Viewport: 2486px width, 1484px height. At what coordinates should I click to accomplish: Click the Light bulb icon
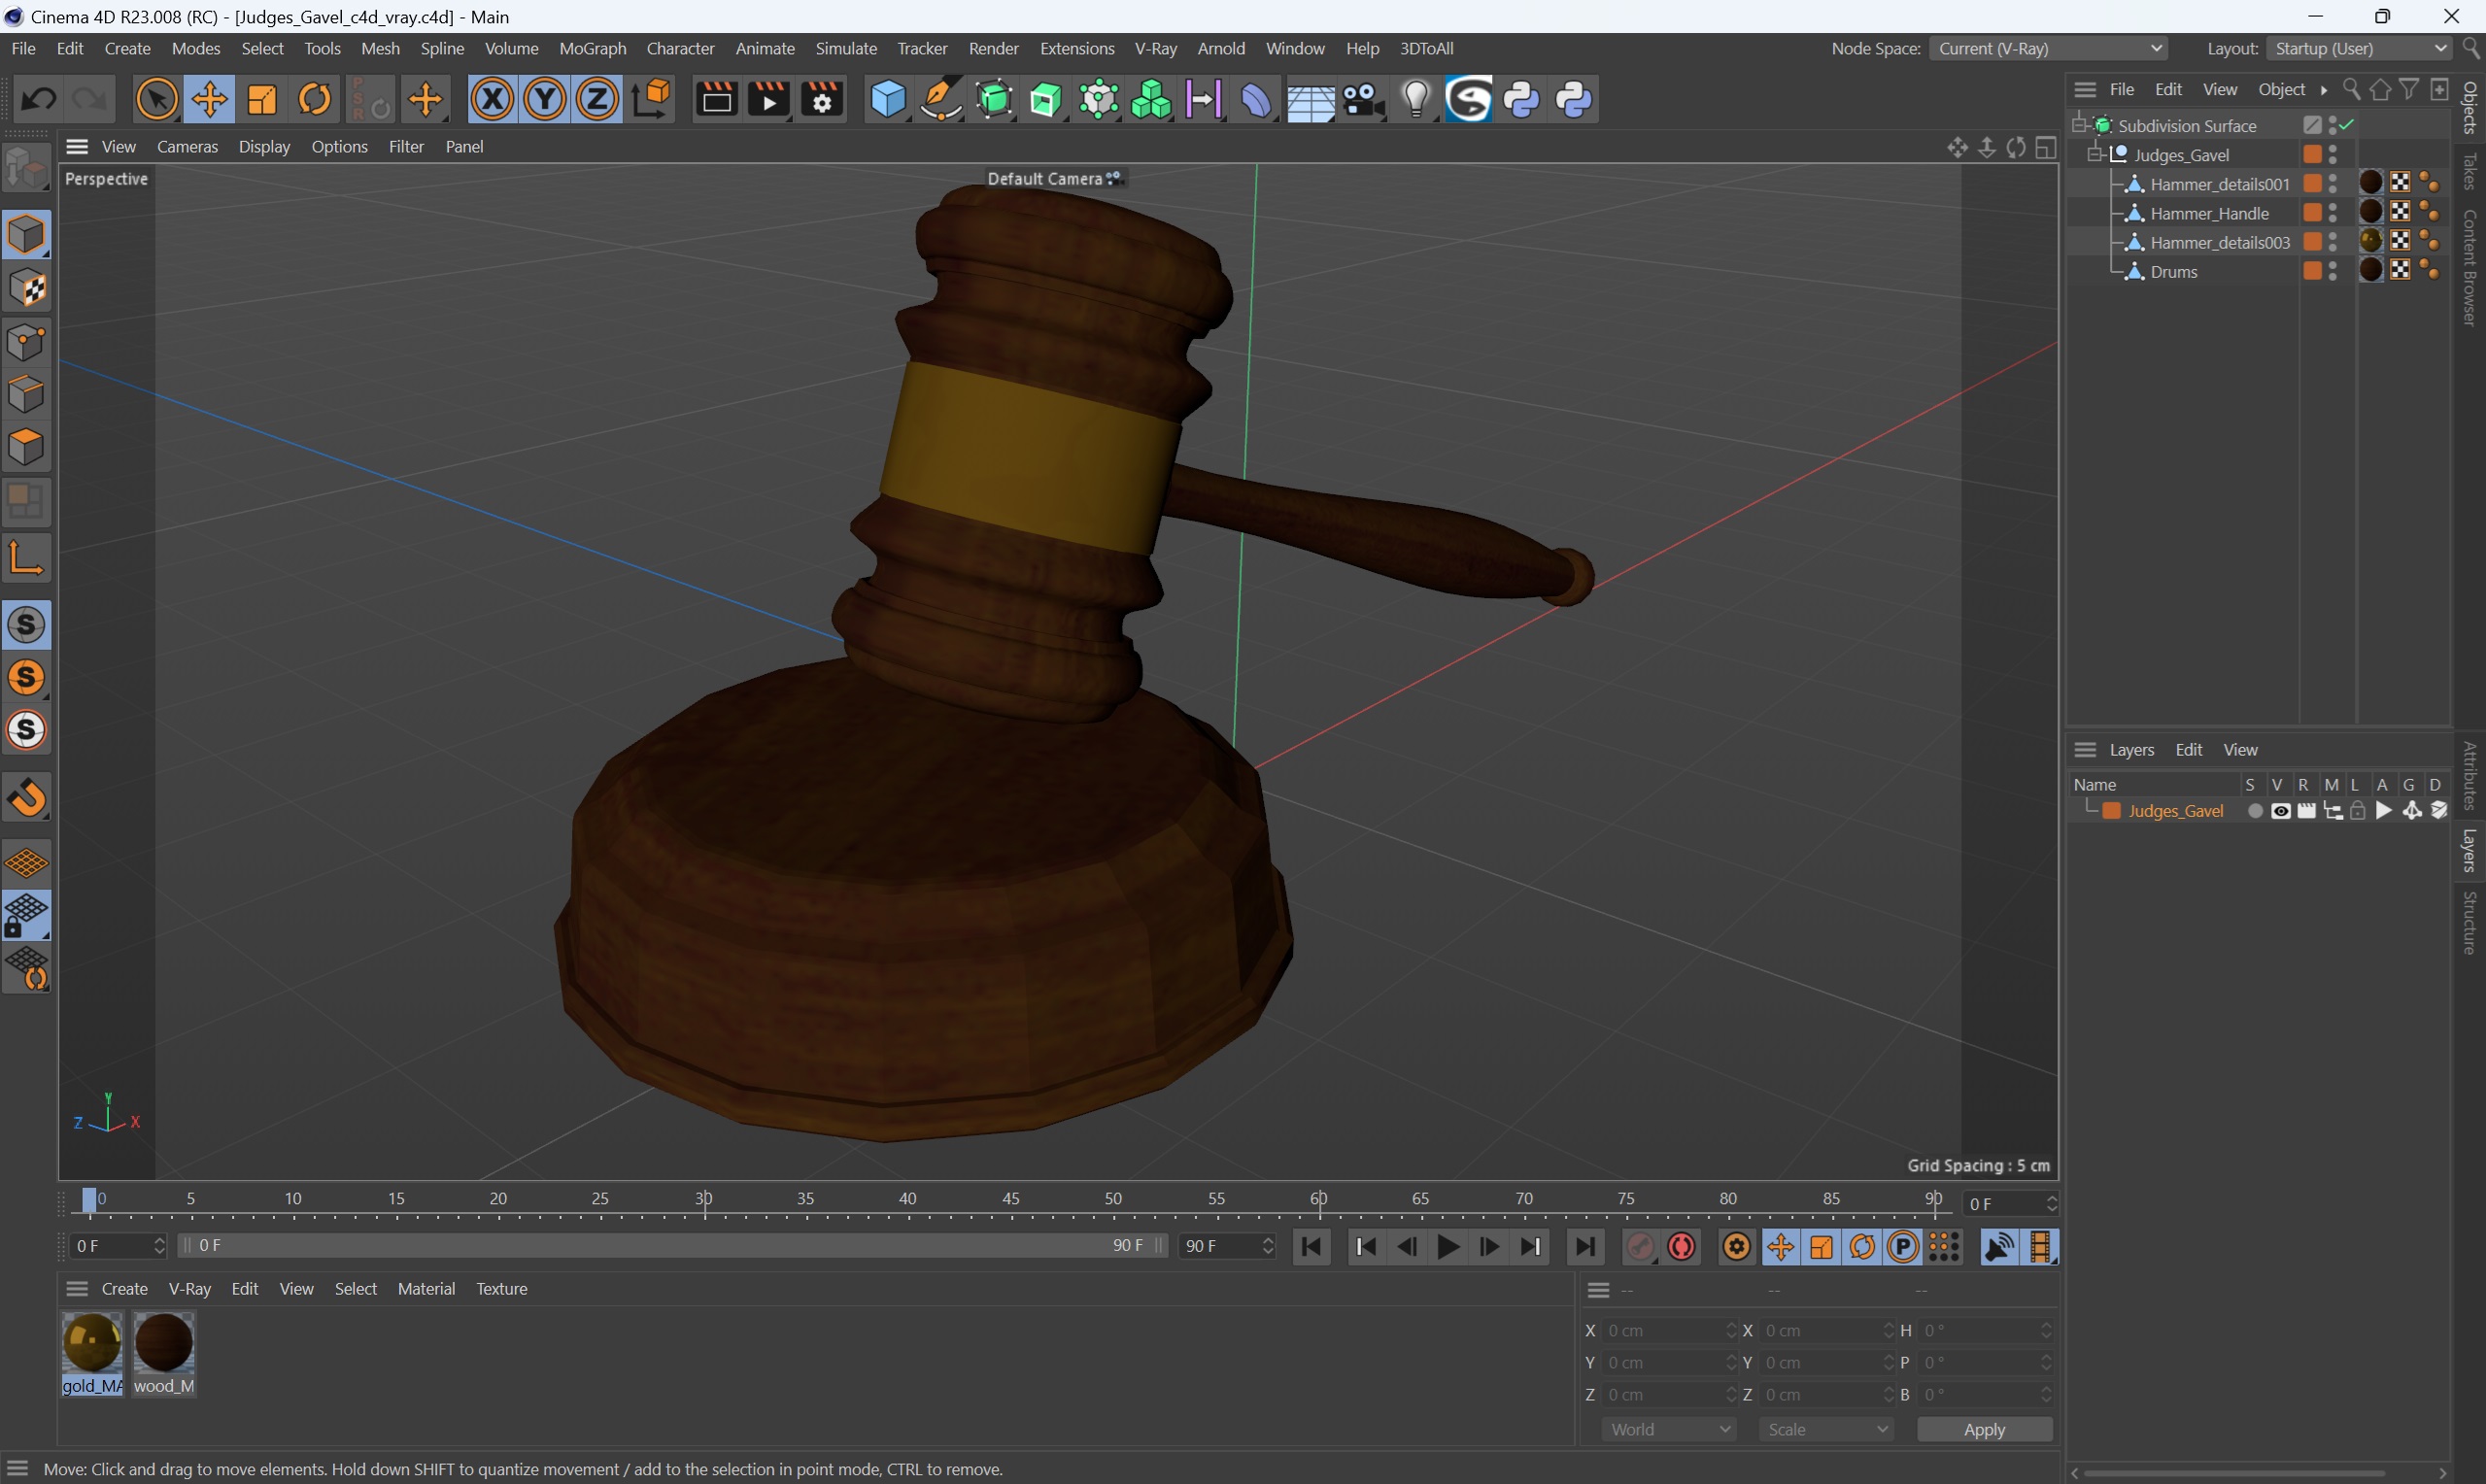[1416, 99]
